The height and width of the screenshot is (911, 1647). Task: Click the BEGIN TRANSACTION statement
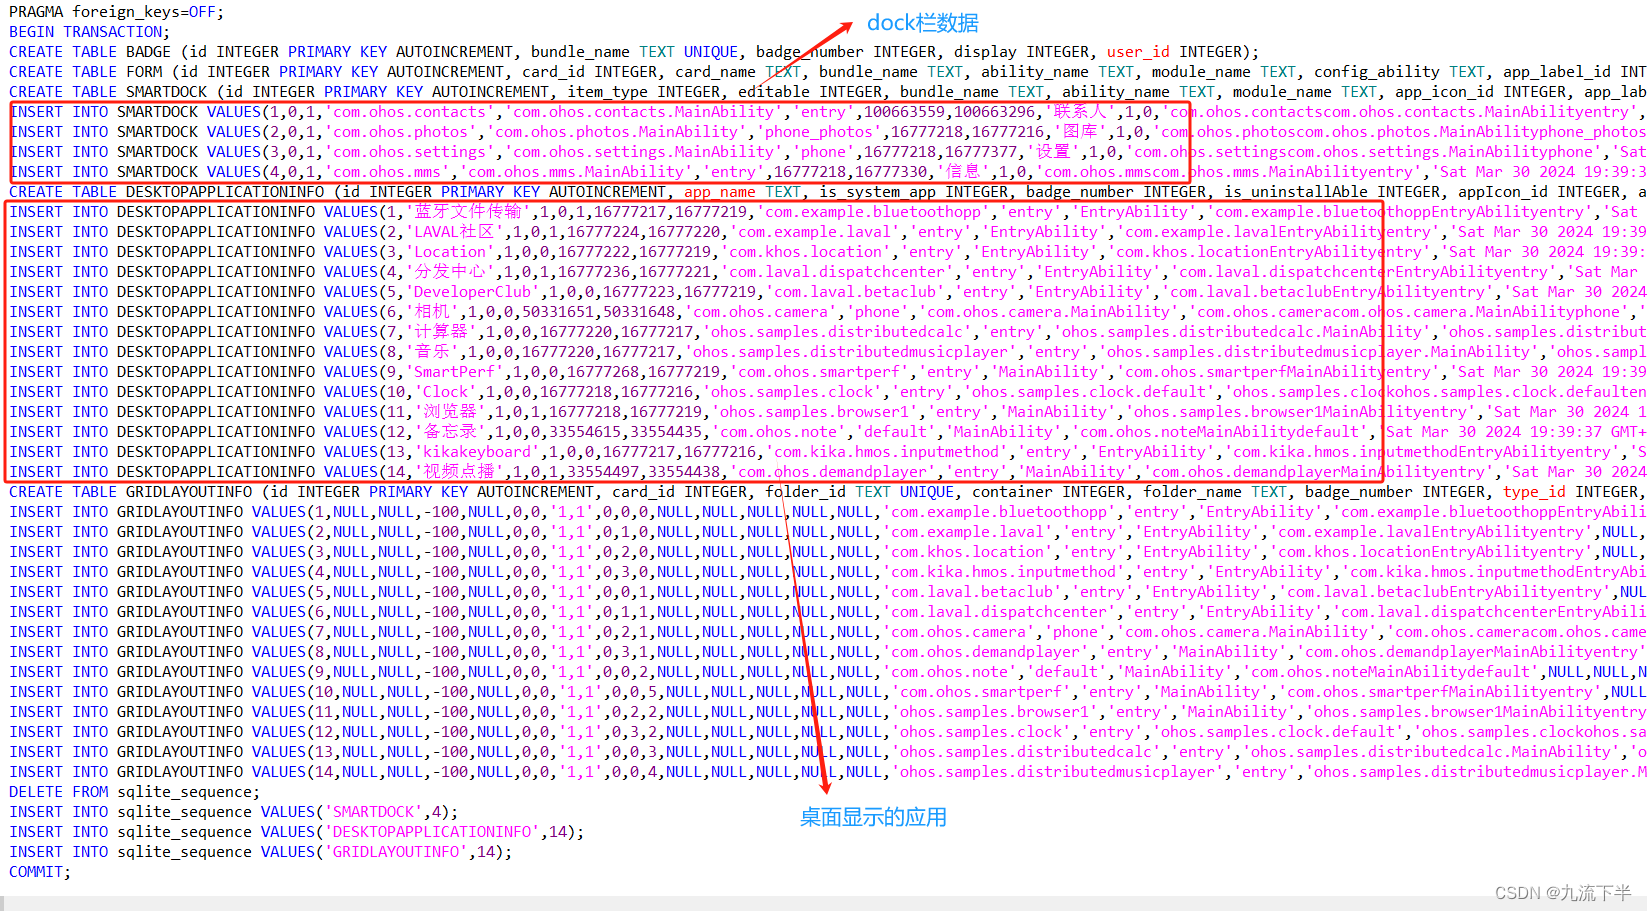(89, 32)
